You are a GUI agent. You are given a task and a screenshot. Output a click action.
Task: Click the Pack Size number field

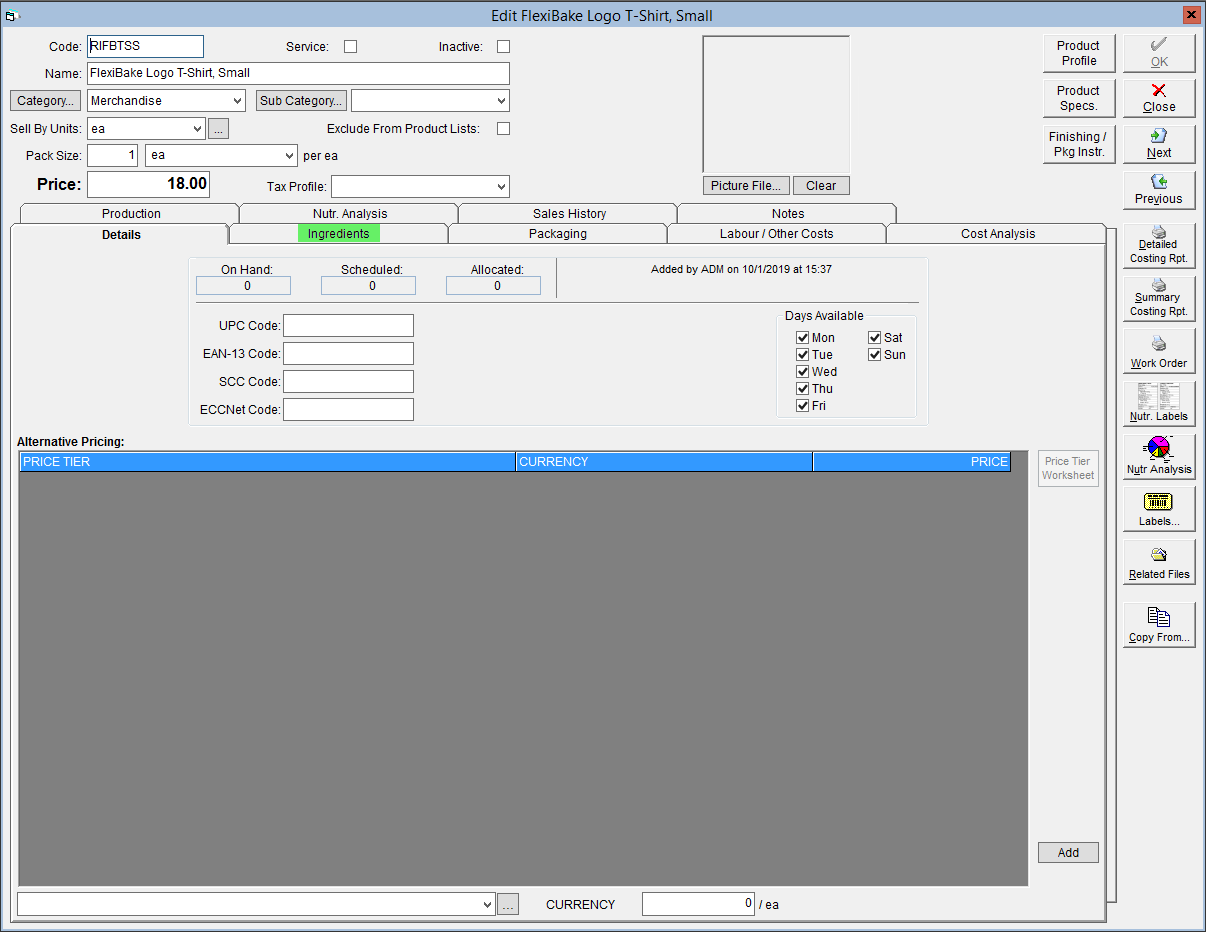112,156
